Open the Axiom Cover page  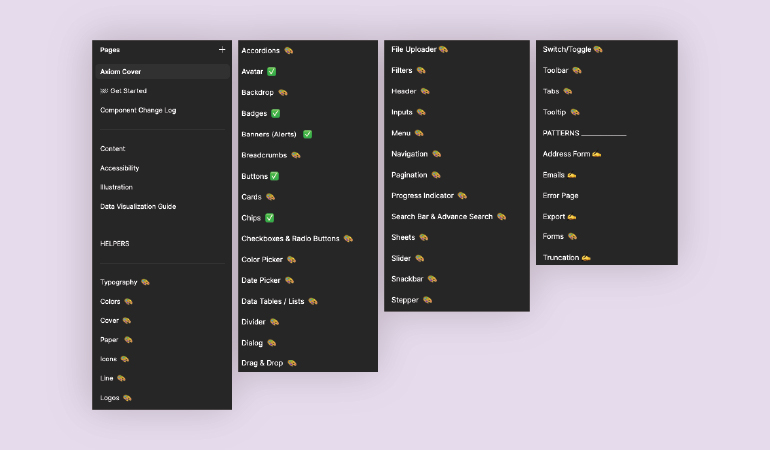click(163, 72)
